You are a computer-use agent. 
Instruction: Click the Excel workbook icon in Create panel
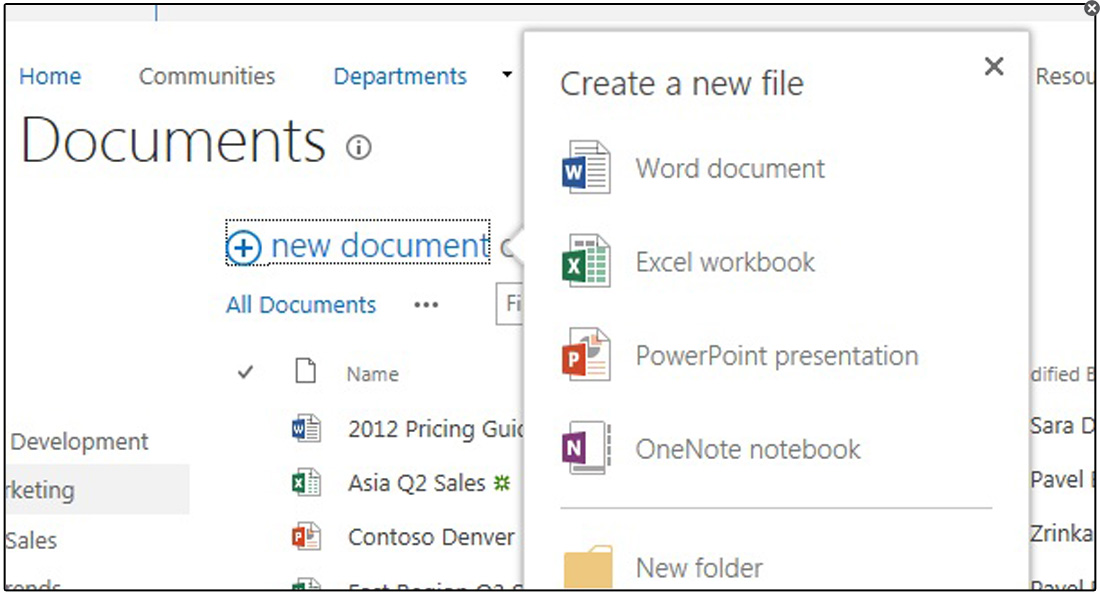586,261
